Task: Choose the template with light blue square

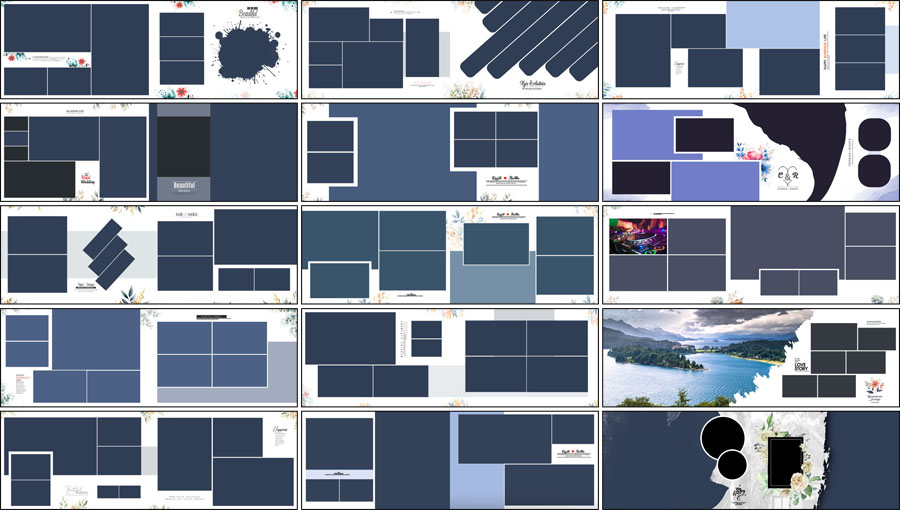Action: pos(751,50)
